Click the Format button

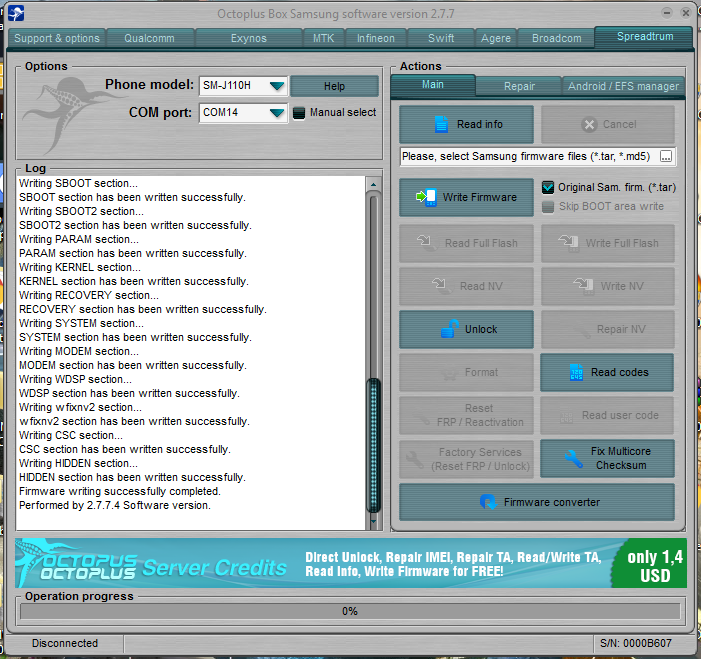tap(466, 372)
